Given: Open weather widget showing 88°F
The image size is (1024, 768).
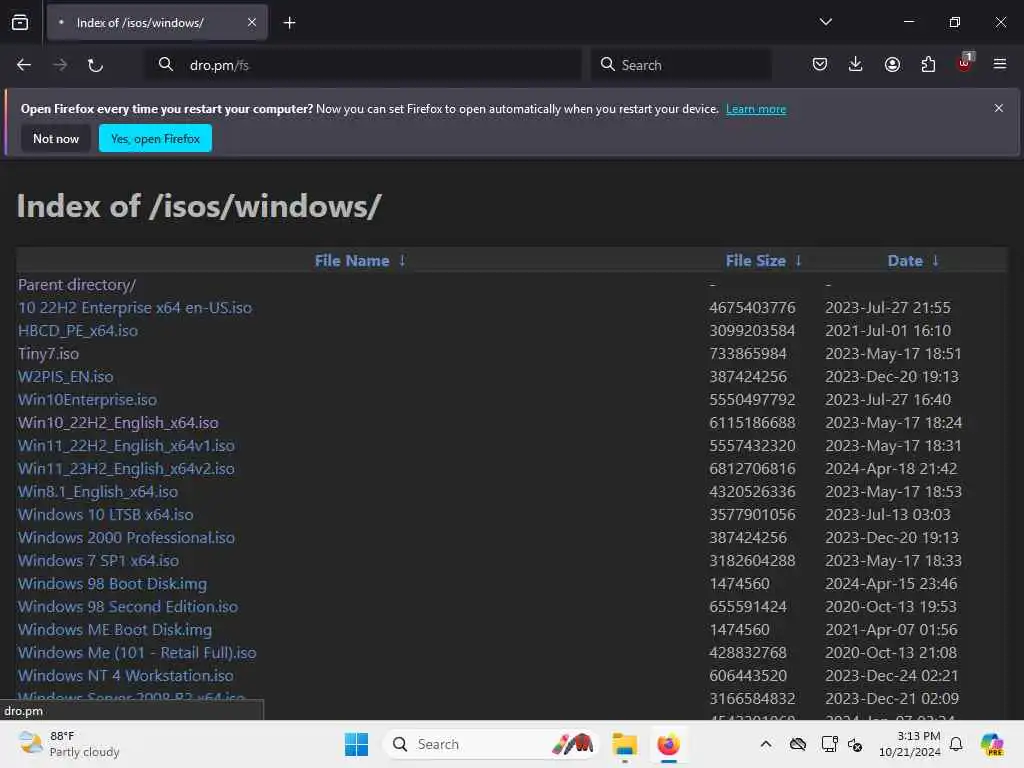Looking at the screenshot, I should pos(69,744).
